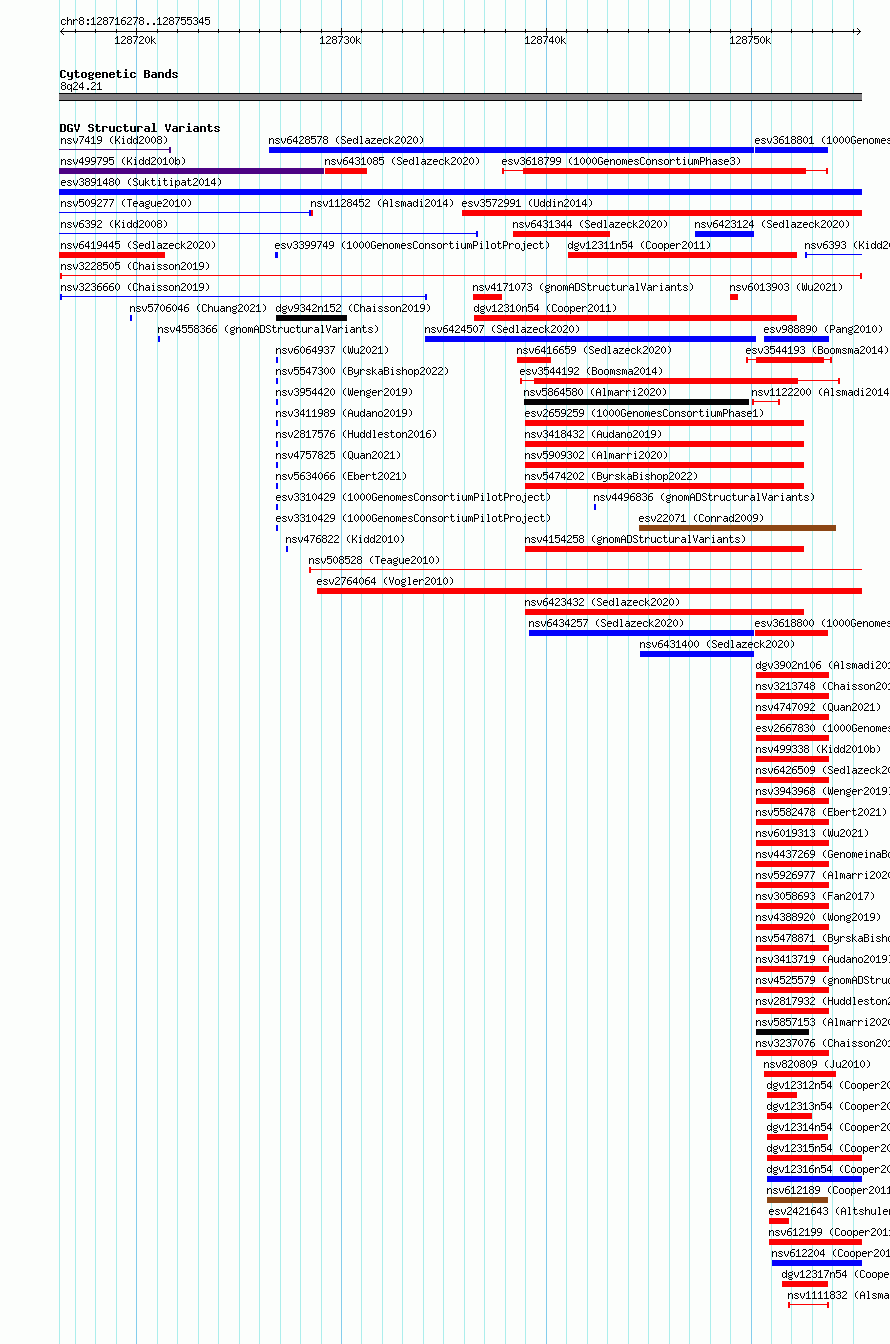This screenshot has width=890, height=1344.
Task: Click the nsv6416659 (Sedlazeck2020) label
Action: 595,350
